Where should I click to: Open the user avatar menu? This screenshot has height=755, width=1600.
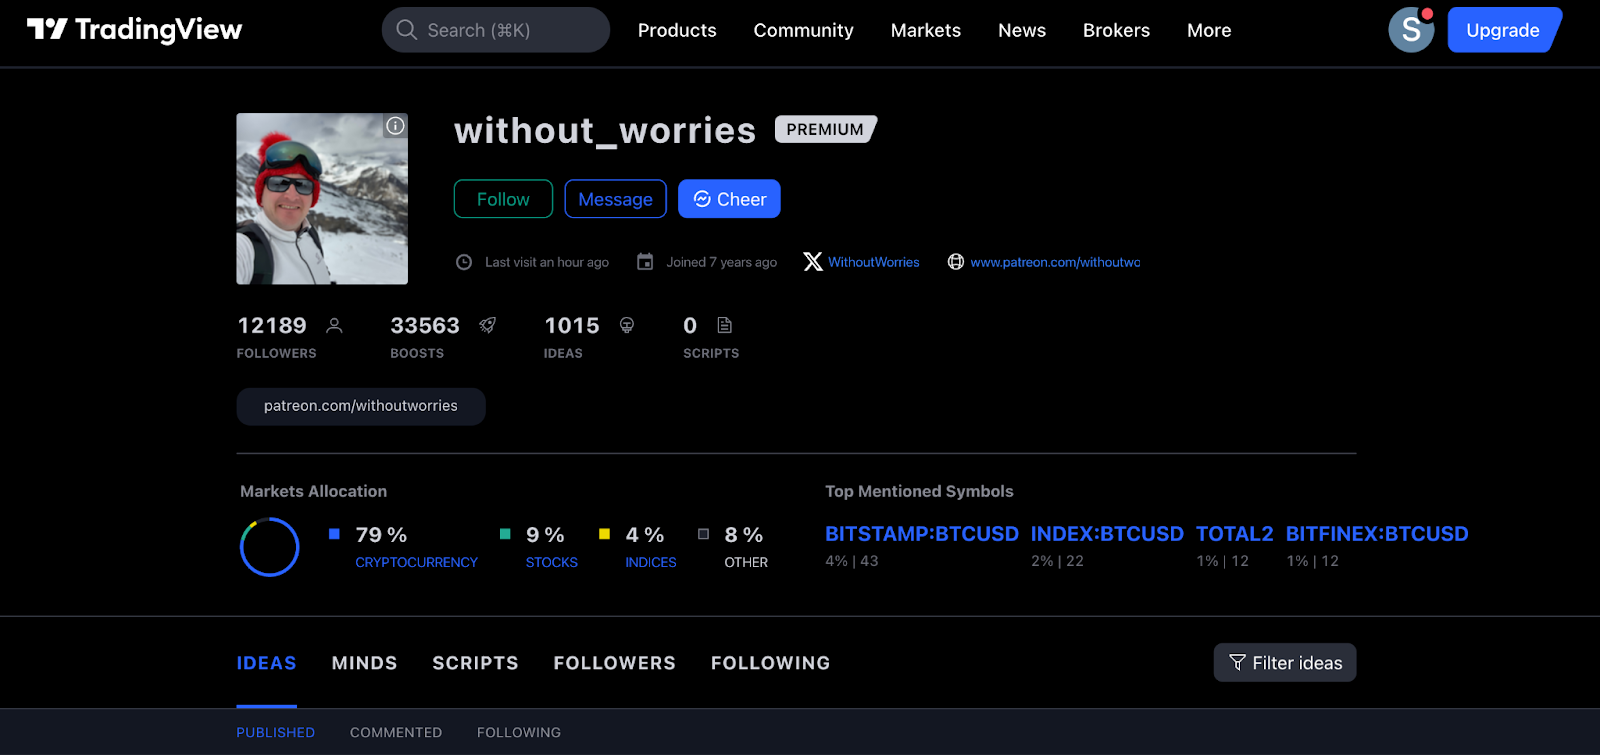1410,30
